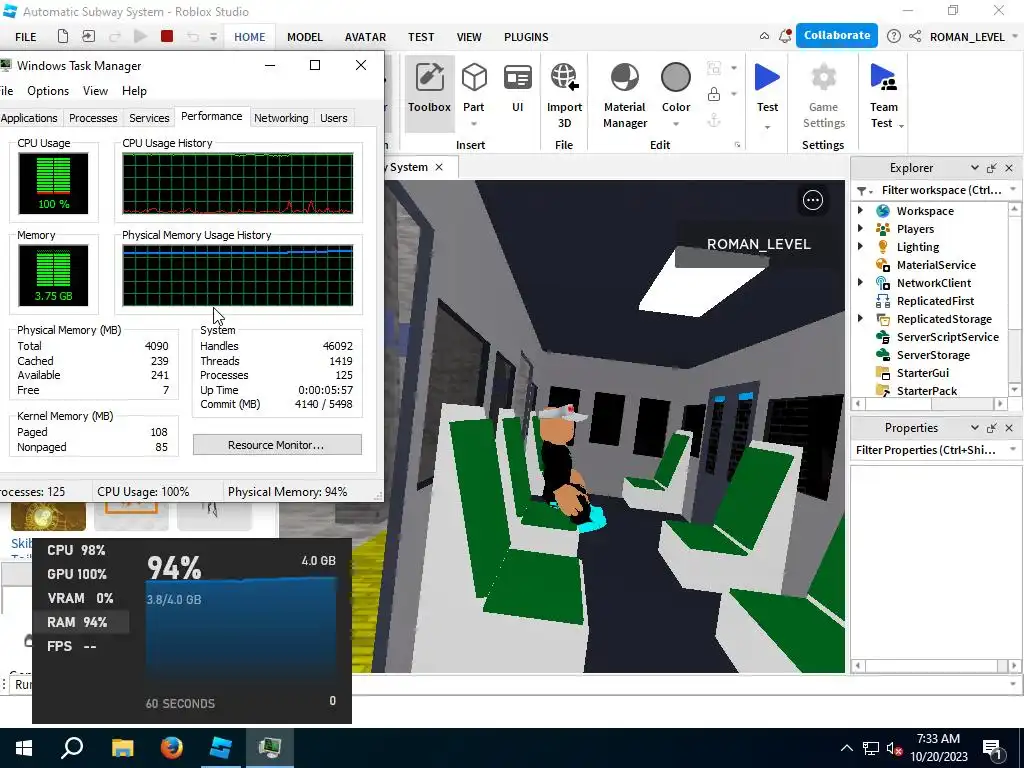This screenshot has height=768, width=1024.
Task: Click the Windows Start button
Action: pyautogui.click(x=24, y=748)
